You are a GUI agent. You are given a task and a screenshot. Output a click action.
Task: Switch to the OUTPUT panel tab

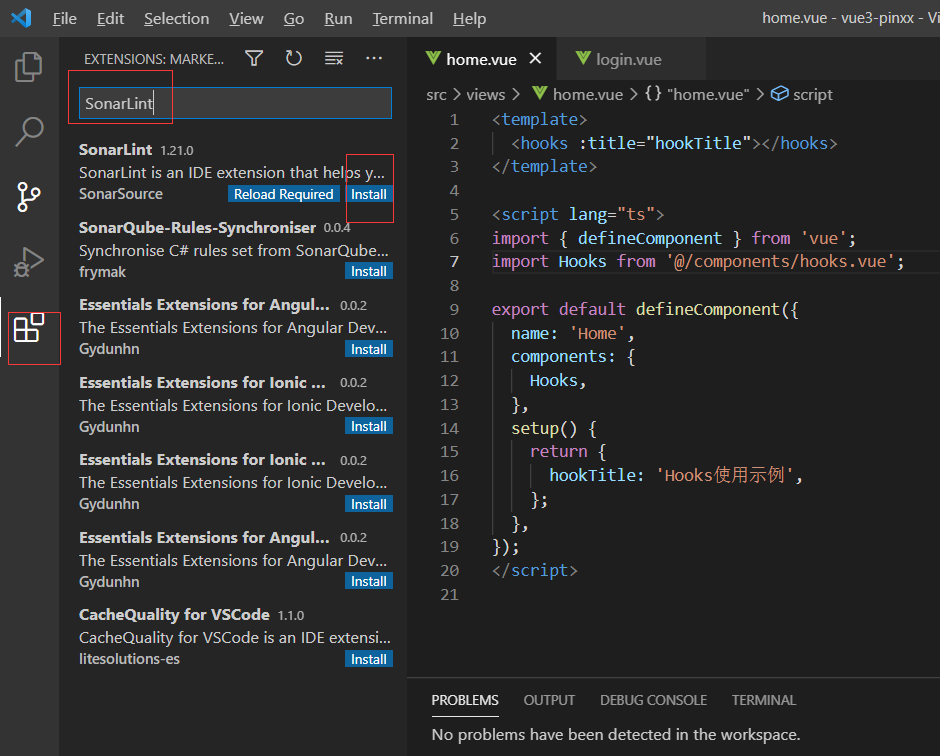[549, 700]
